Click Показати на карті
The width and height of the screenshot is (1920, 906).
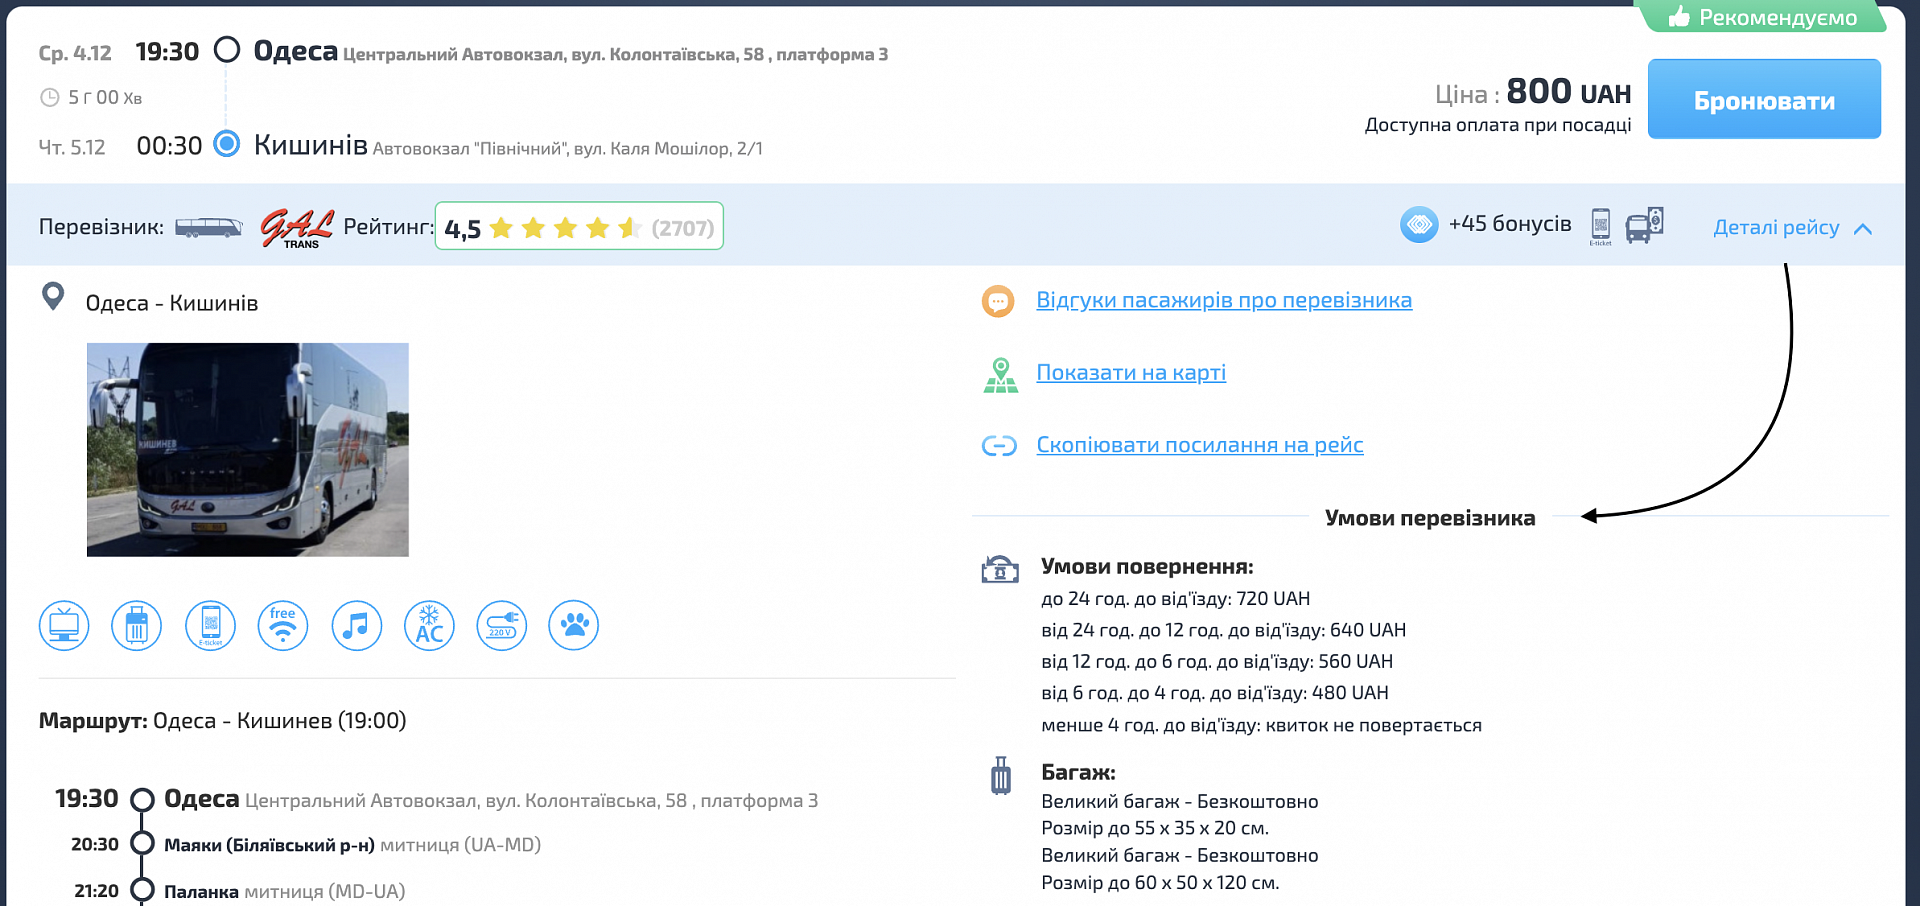point(1131,372)
